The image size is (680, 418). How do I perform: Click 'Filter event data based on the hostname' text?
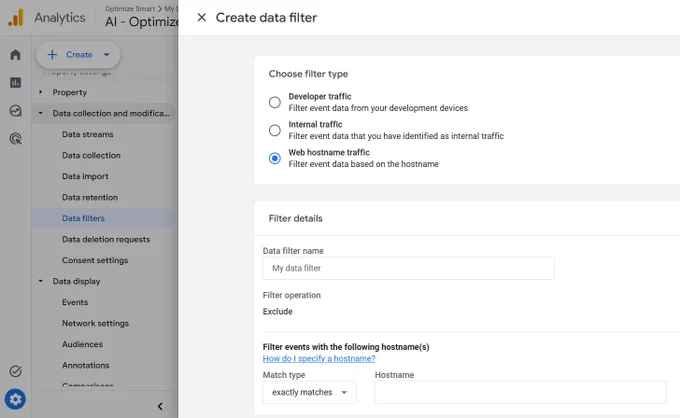(x=363, y=164)
